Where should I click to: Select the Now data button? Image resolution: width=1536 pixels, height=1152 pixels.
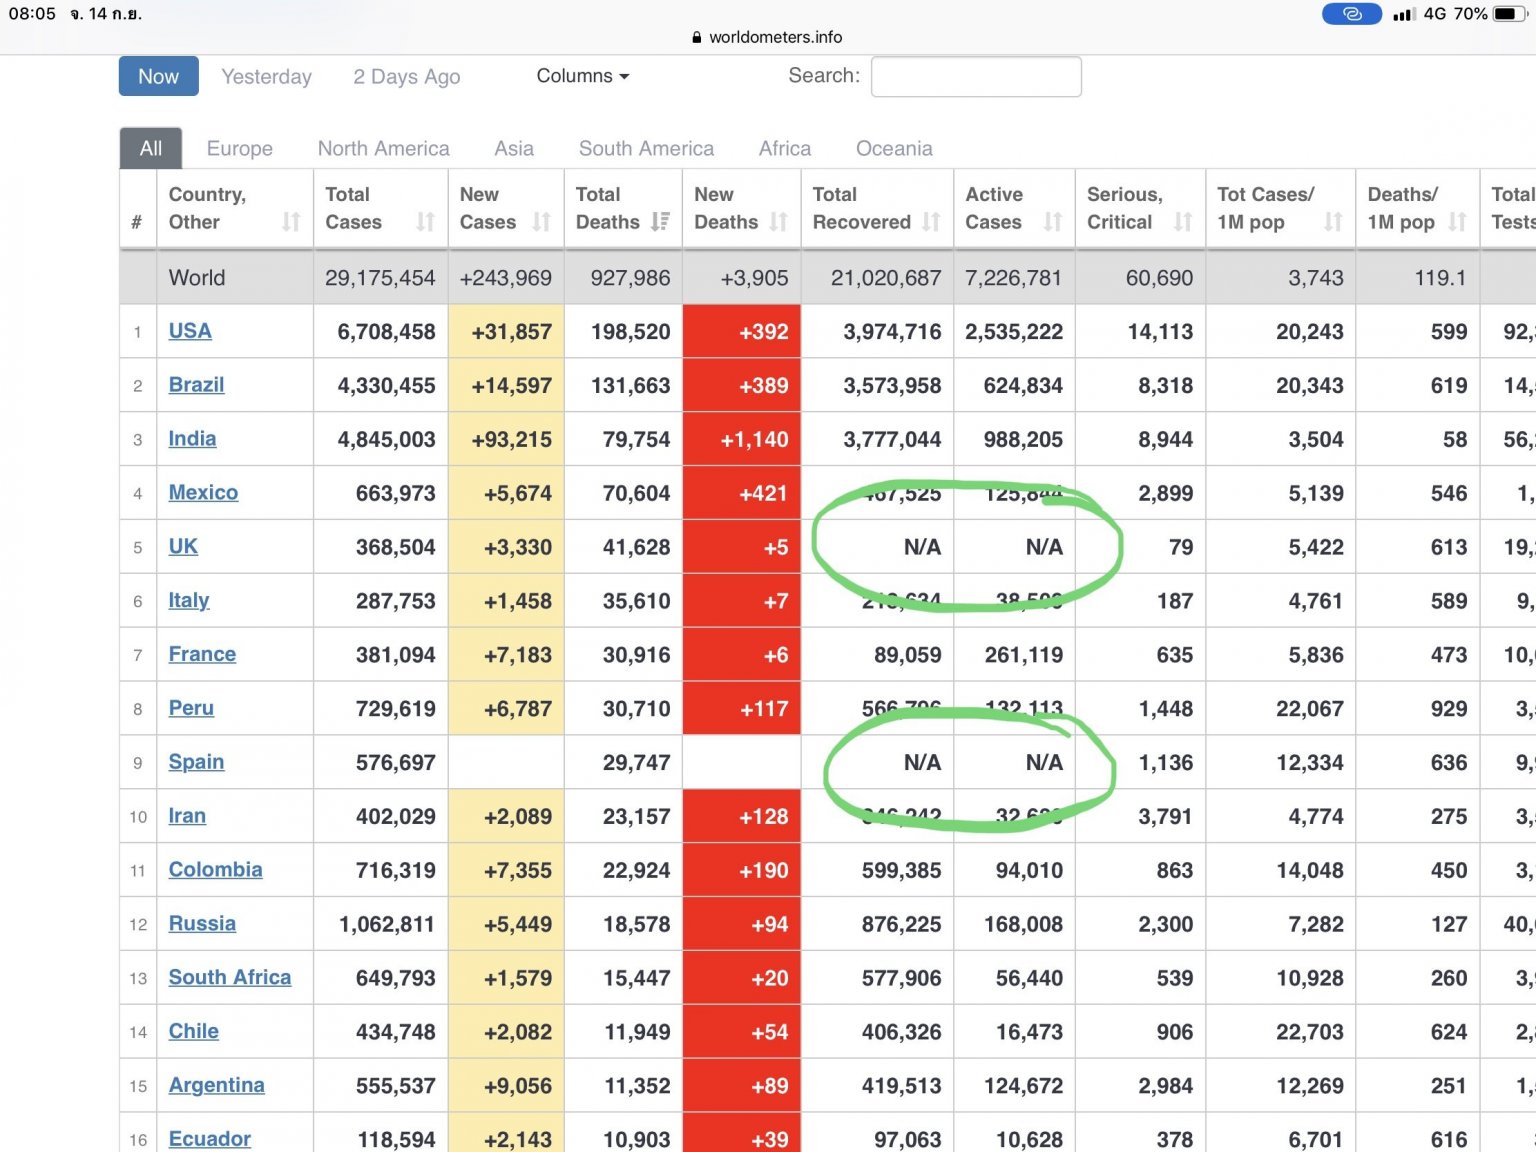(x=158, y=77)
